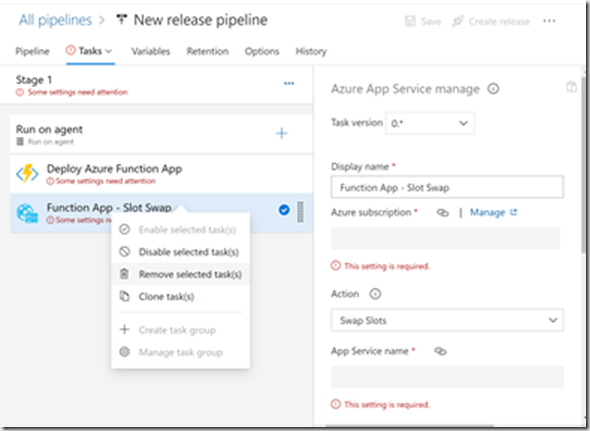Screen dimensions: 590x431
Task: Open the top-right more options ellipsis
Action: pos(549,21)
